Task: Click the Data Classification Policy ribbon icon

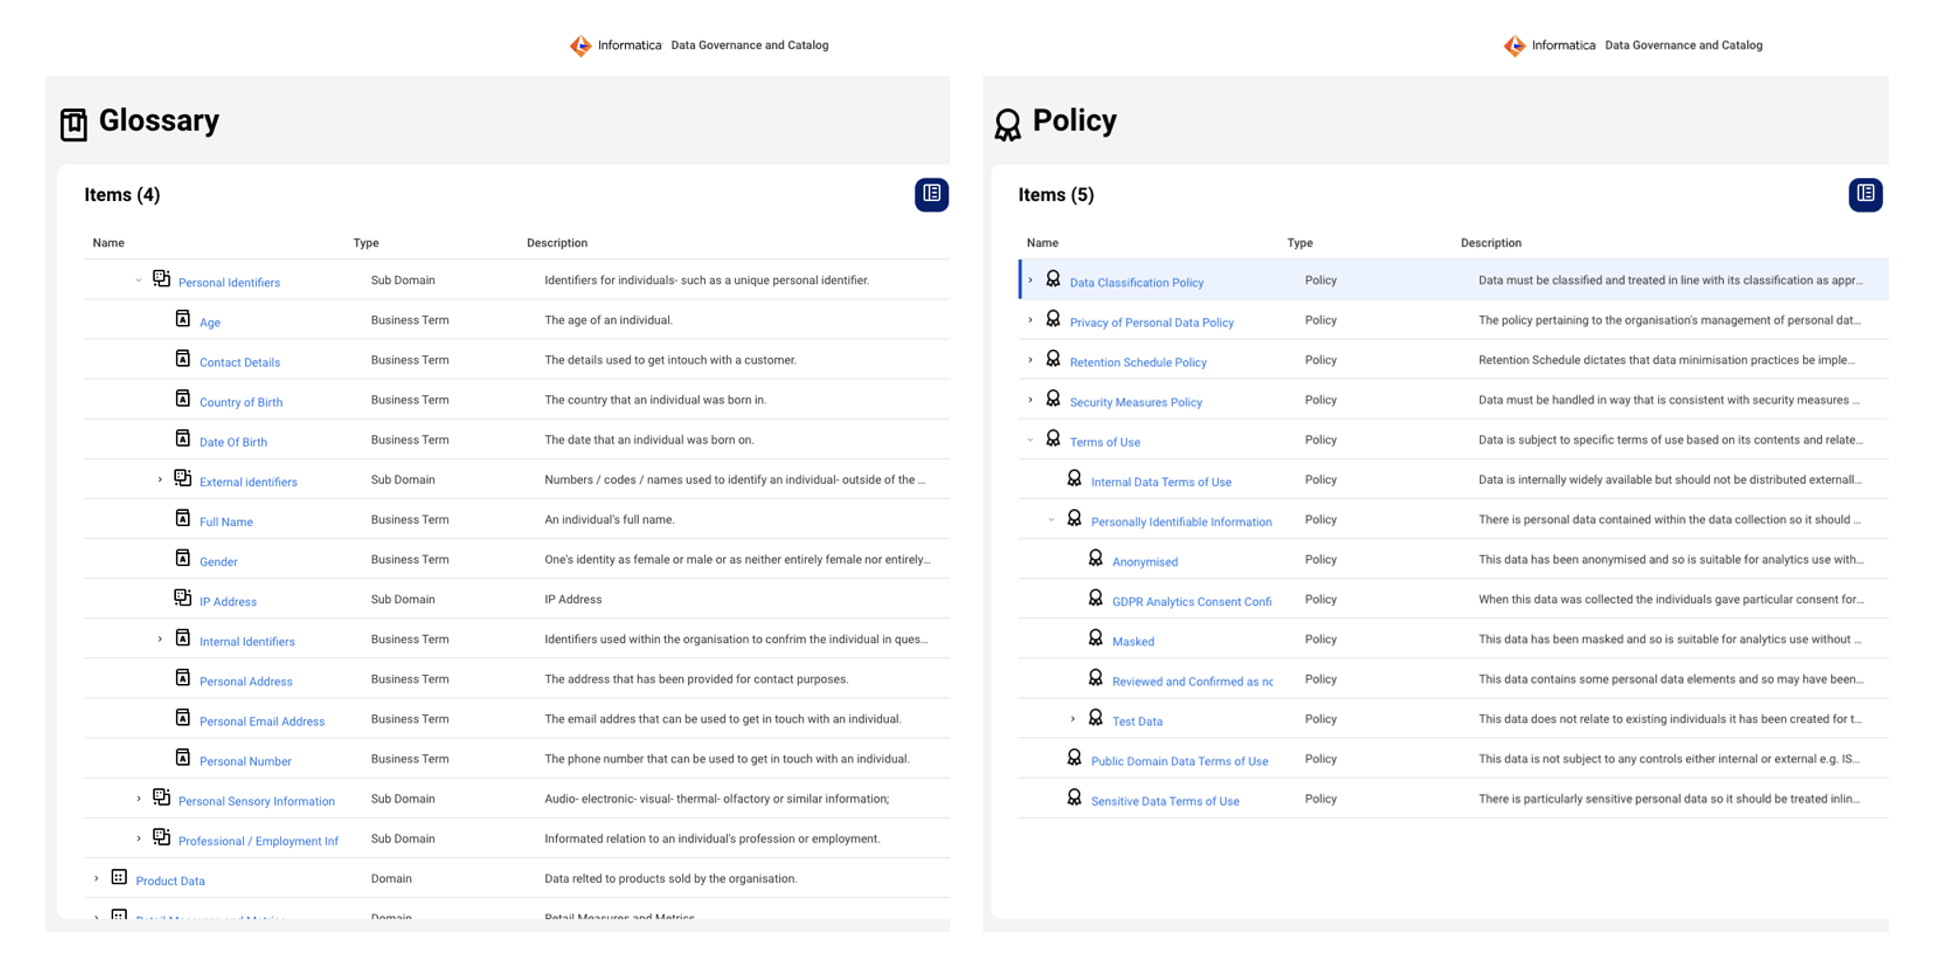Action: pos(1053,280)
